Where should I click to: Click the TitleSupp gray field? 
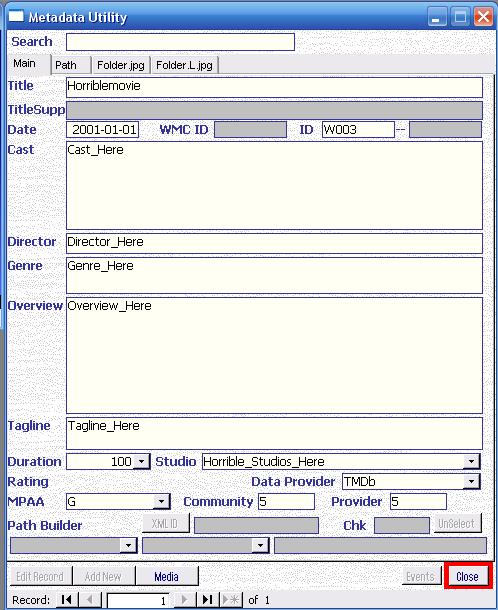[x=274, y=110]
